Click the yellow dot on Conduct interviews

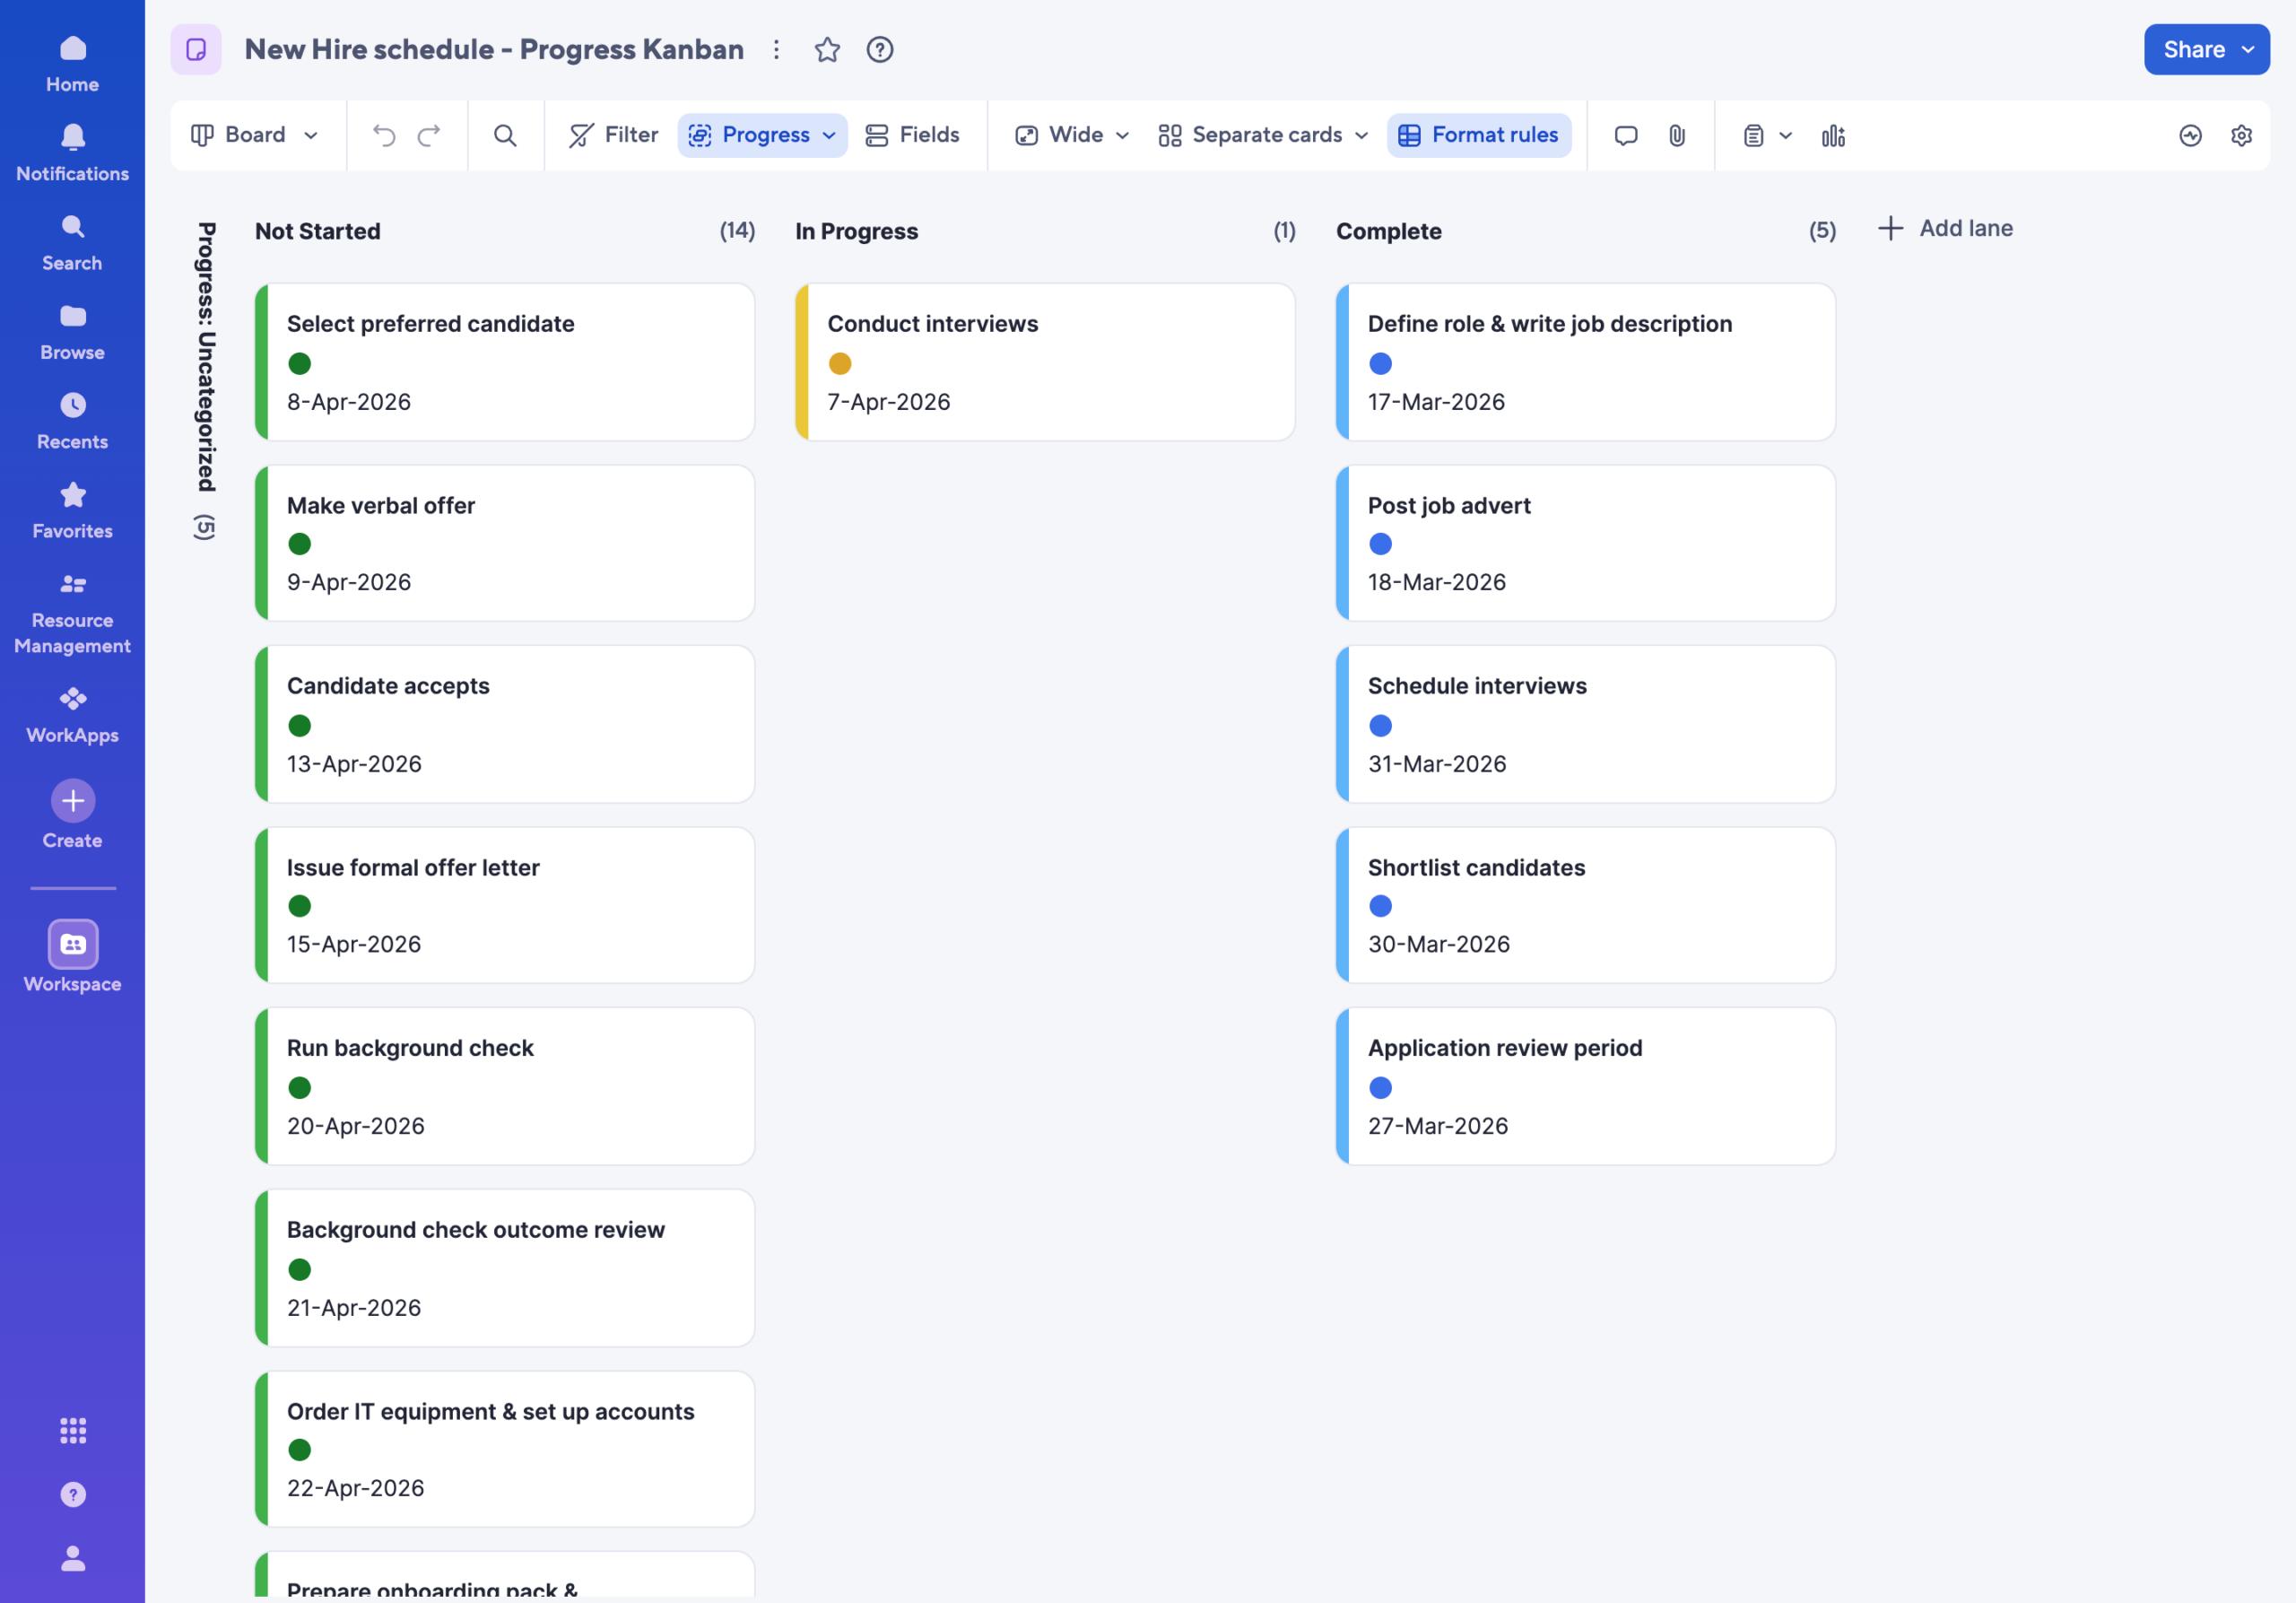pos(840,364)
